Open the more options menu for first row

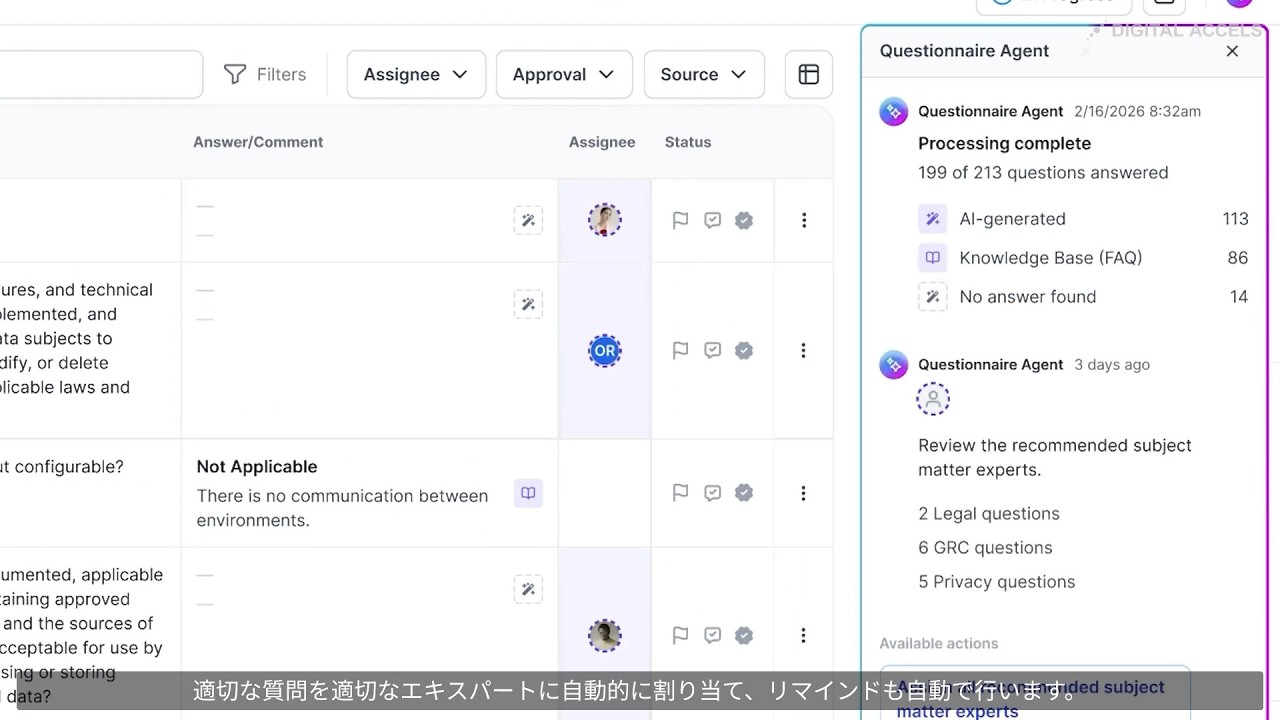[x=804, y=220]
